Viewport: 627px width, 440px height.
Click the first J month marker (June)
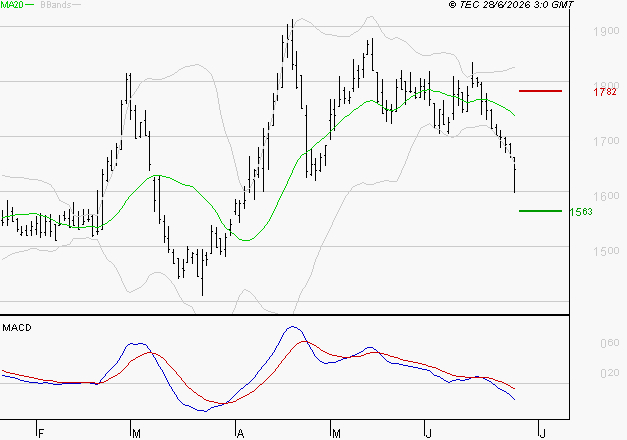click(428, 434)
